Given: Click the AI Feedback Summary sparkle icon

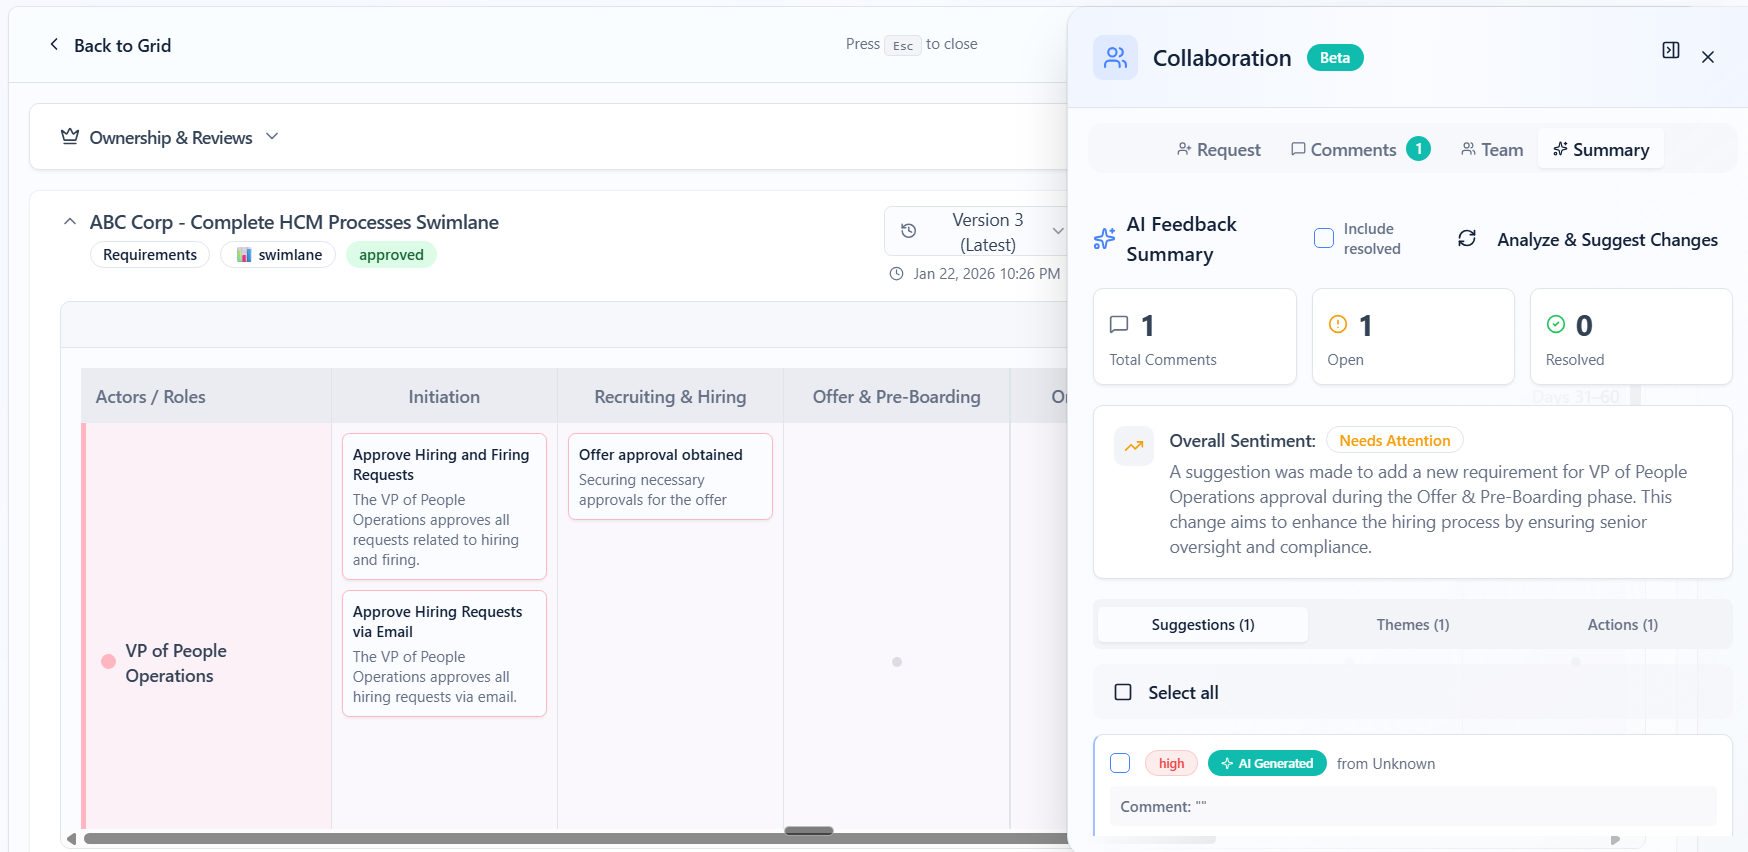Looking at the screenshot, I should [1104, 239].
